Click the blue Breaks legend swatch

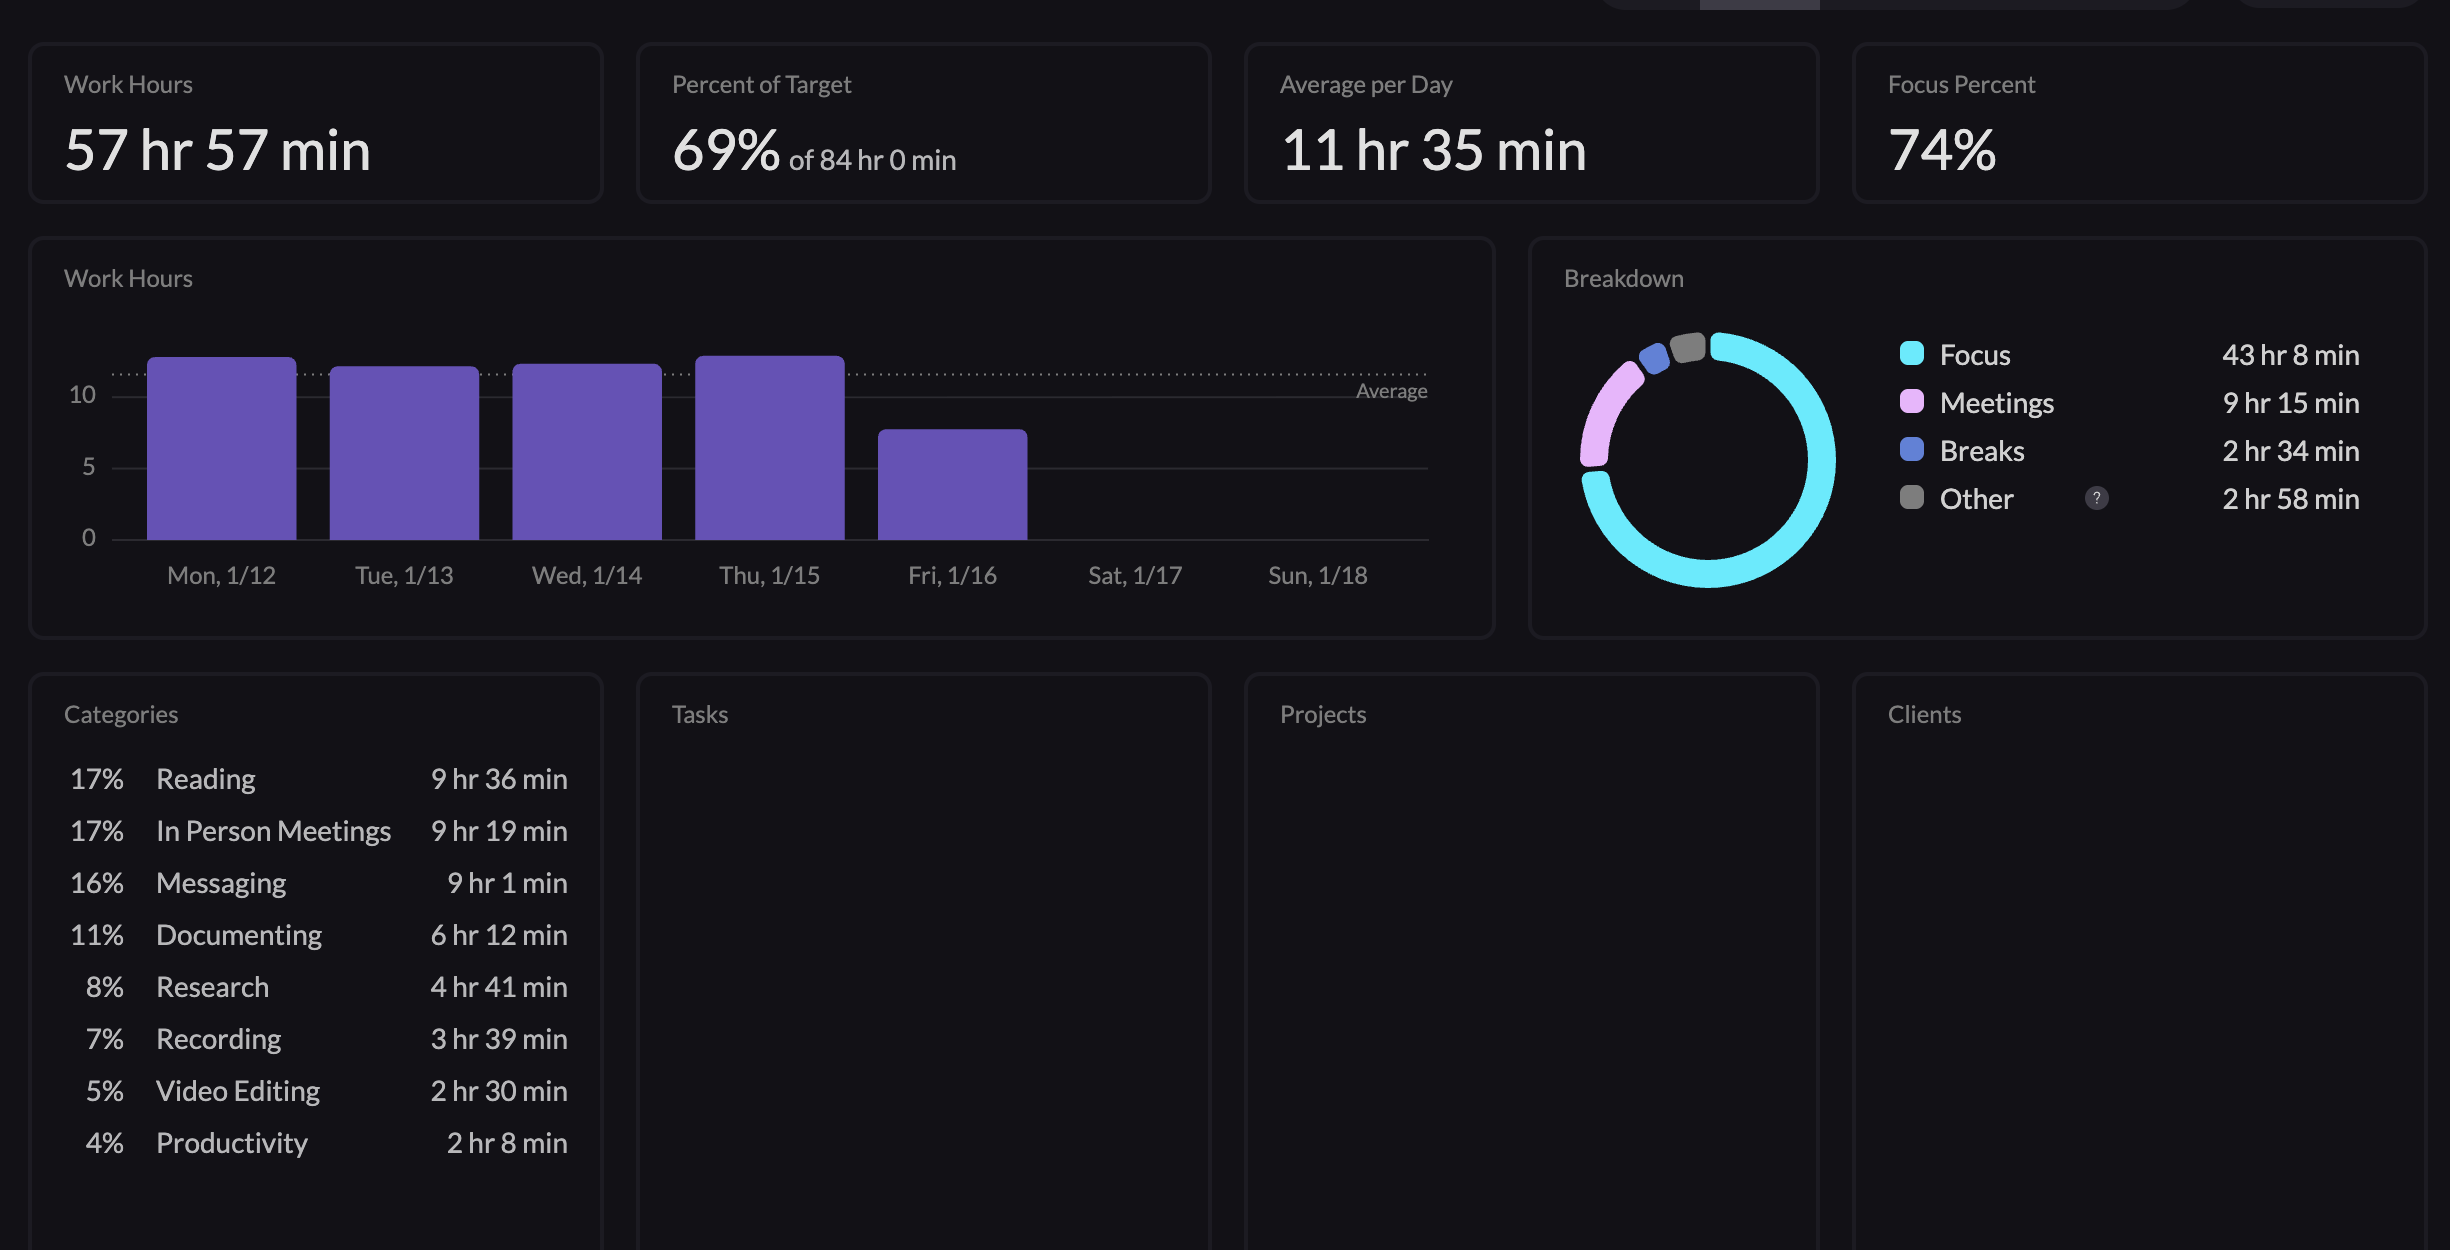click(x=1911, y=449)
